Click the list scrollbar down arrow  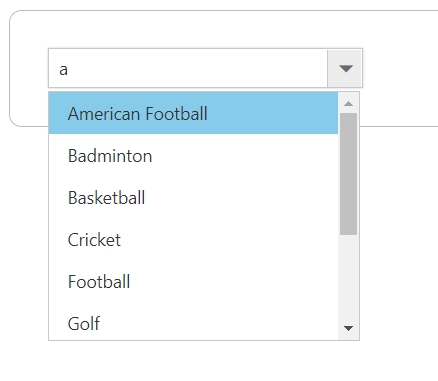point(348,328)
